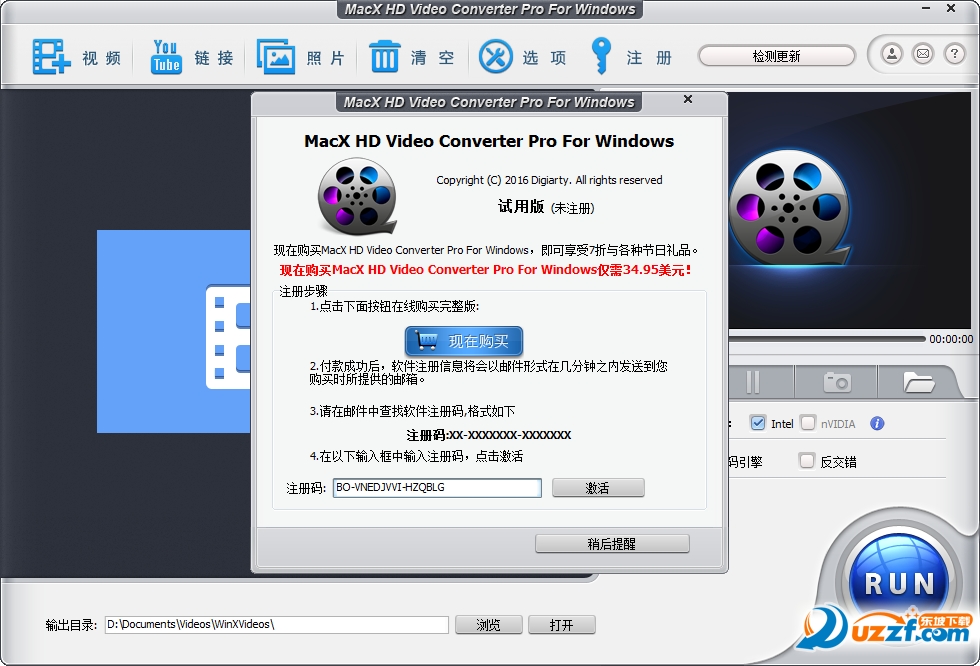Click the browse (浏览) button

489,625
